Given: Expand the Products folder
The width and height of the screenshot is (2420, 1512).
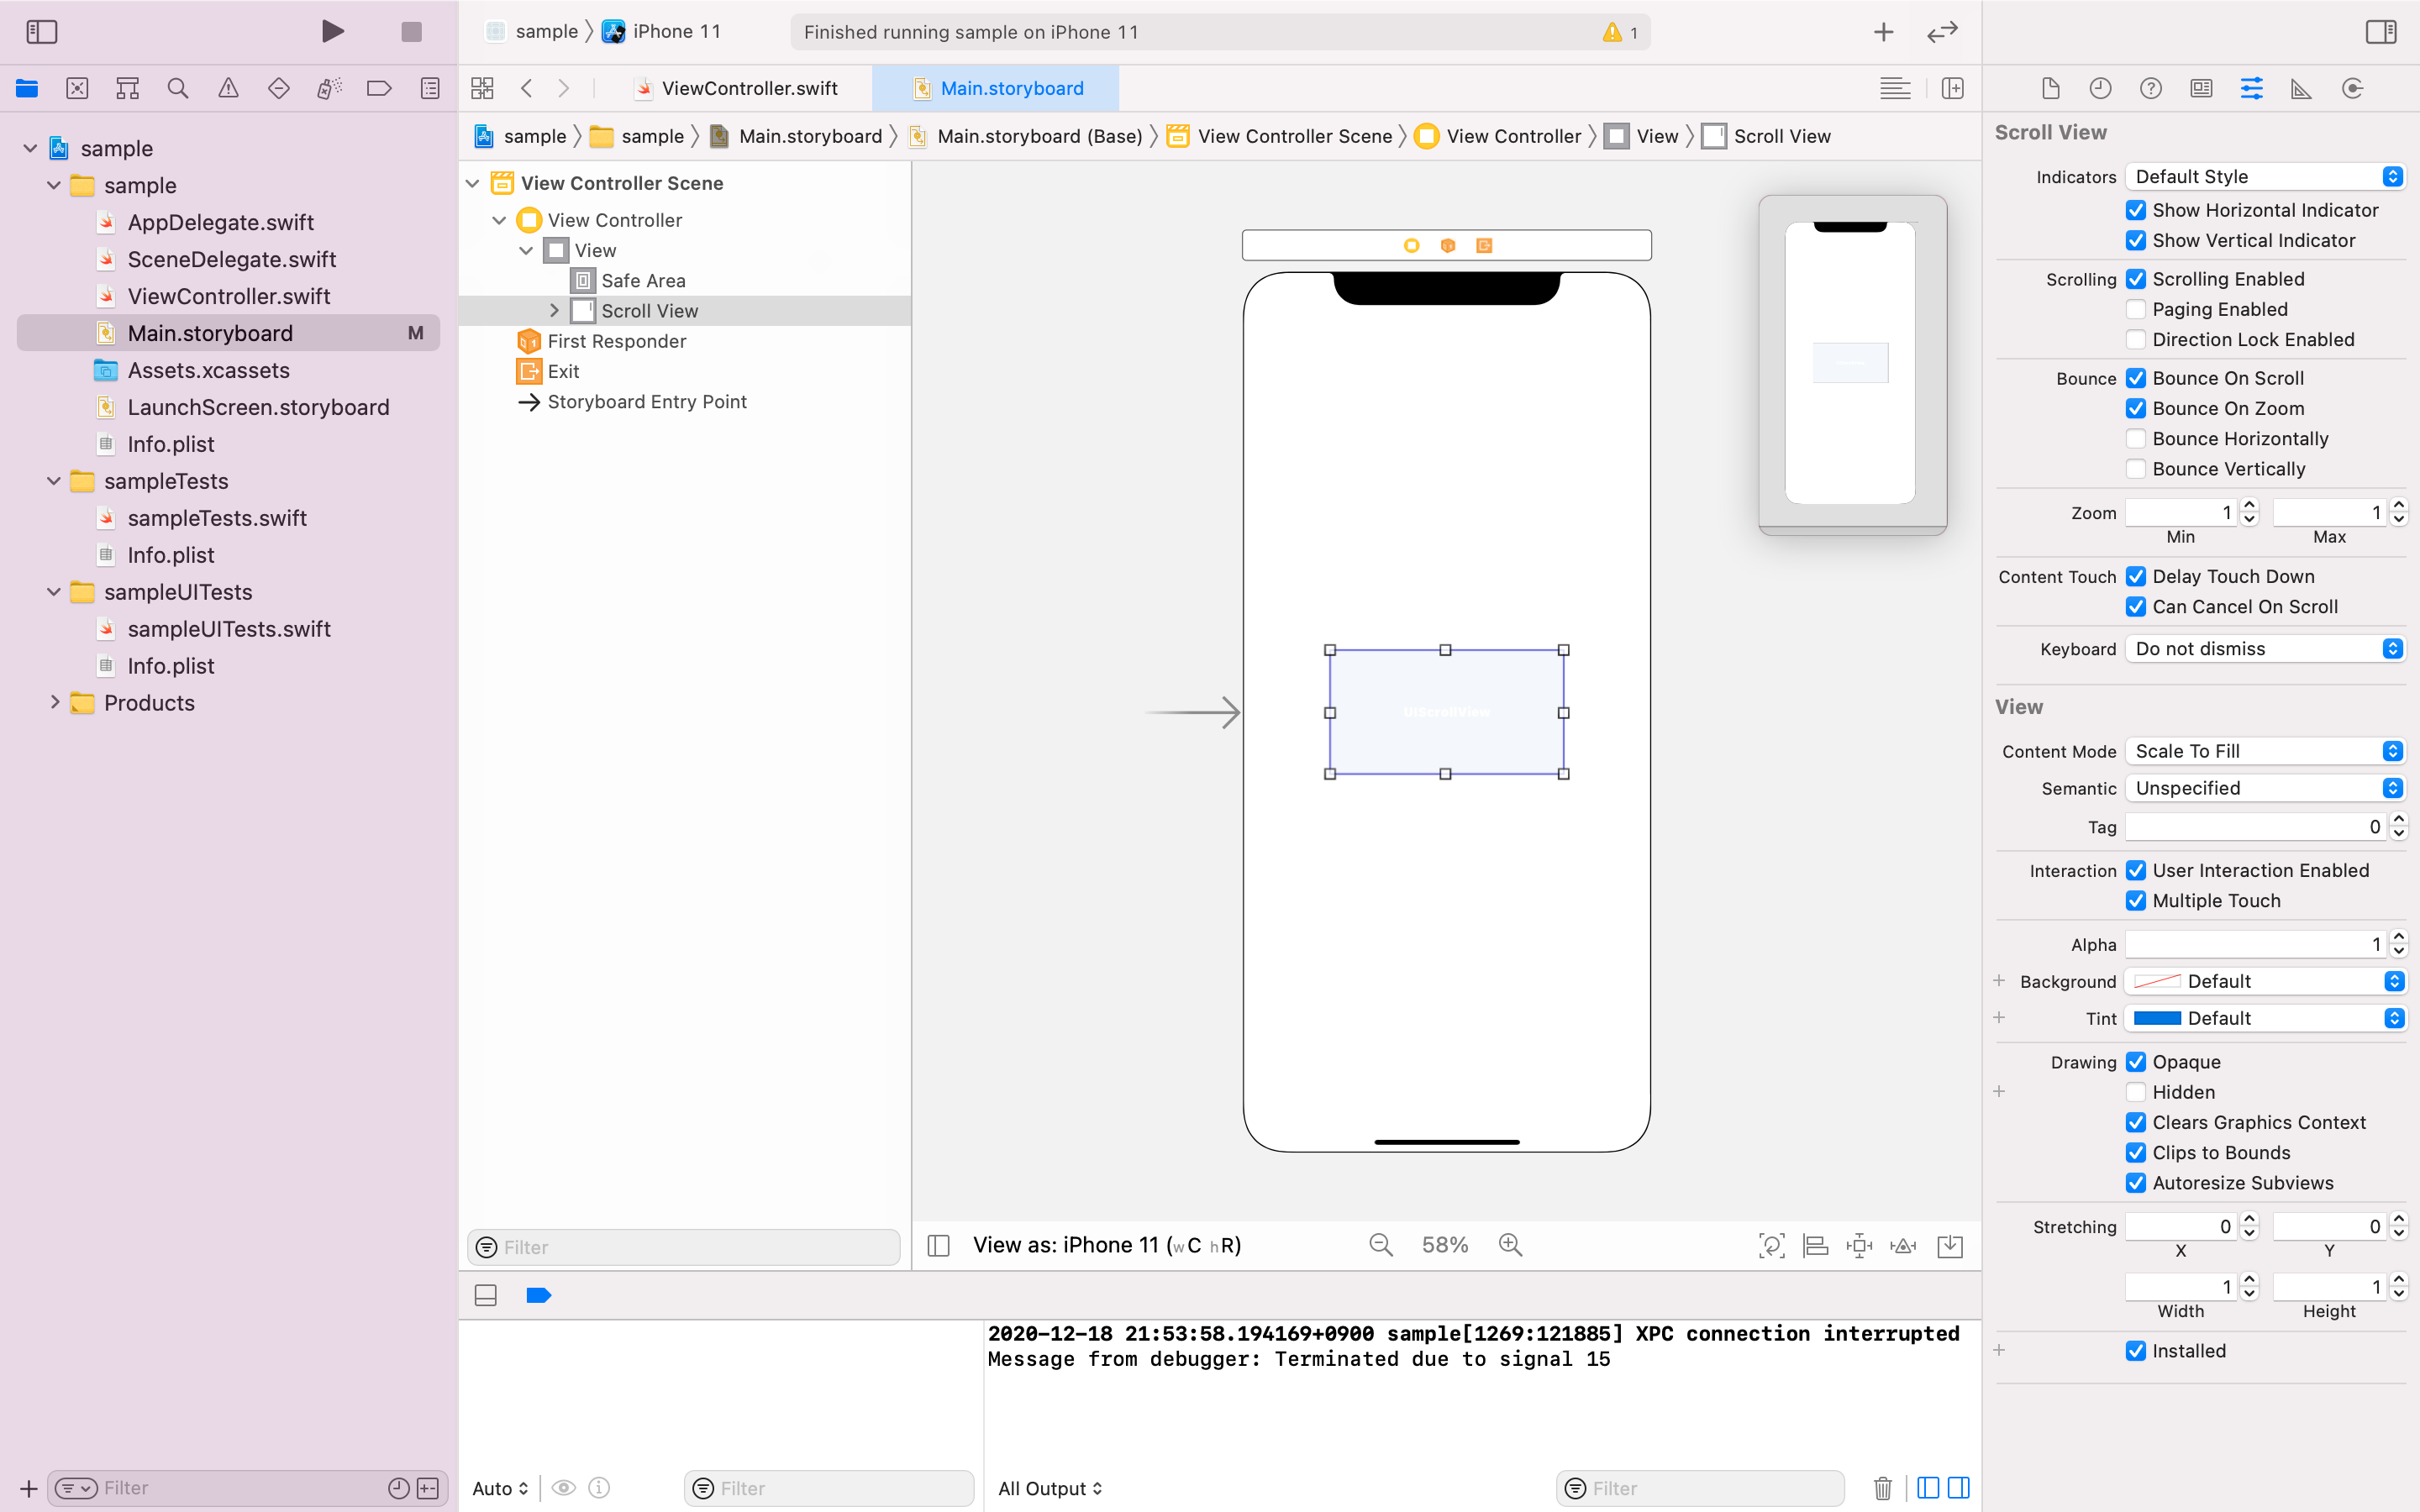Looking at the screenshot, I should click(x=55, y=703).
